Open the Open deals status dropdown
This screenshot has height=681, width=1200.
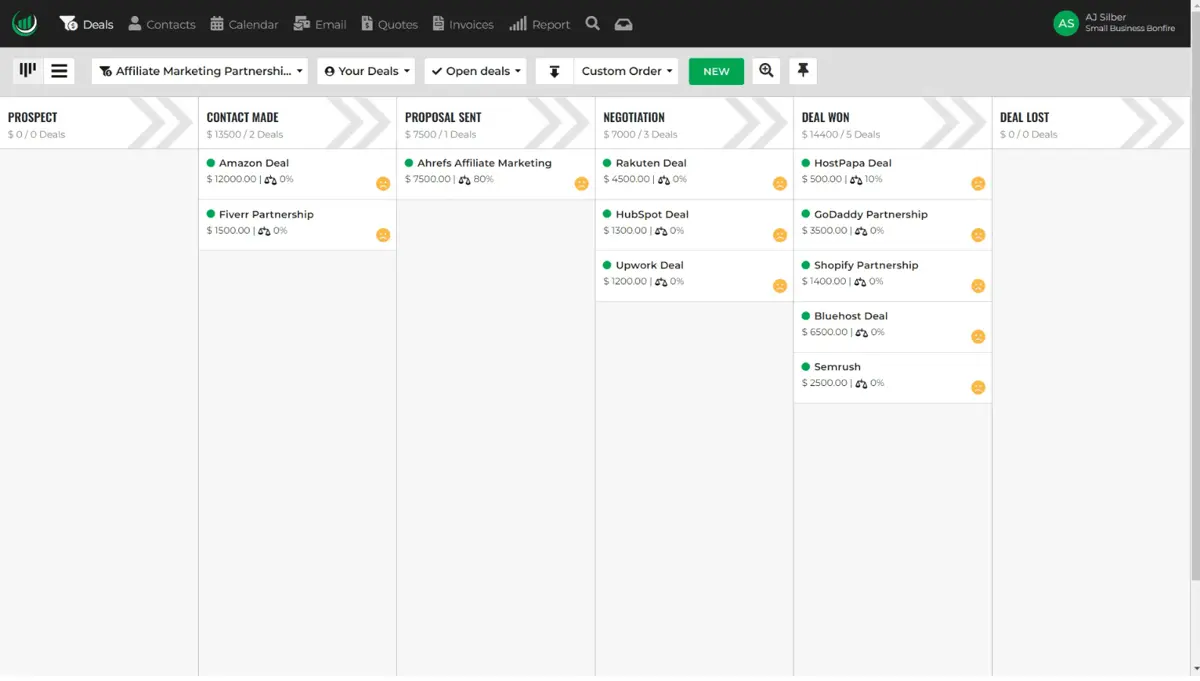pyautogui.click(x=475, y=71)
